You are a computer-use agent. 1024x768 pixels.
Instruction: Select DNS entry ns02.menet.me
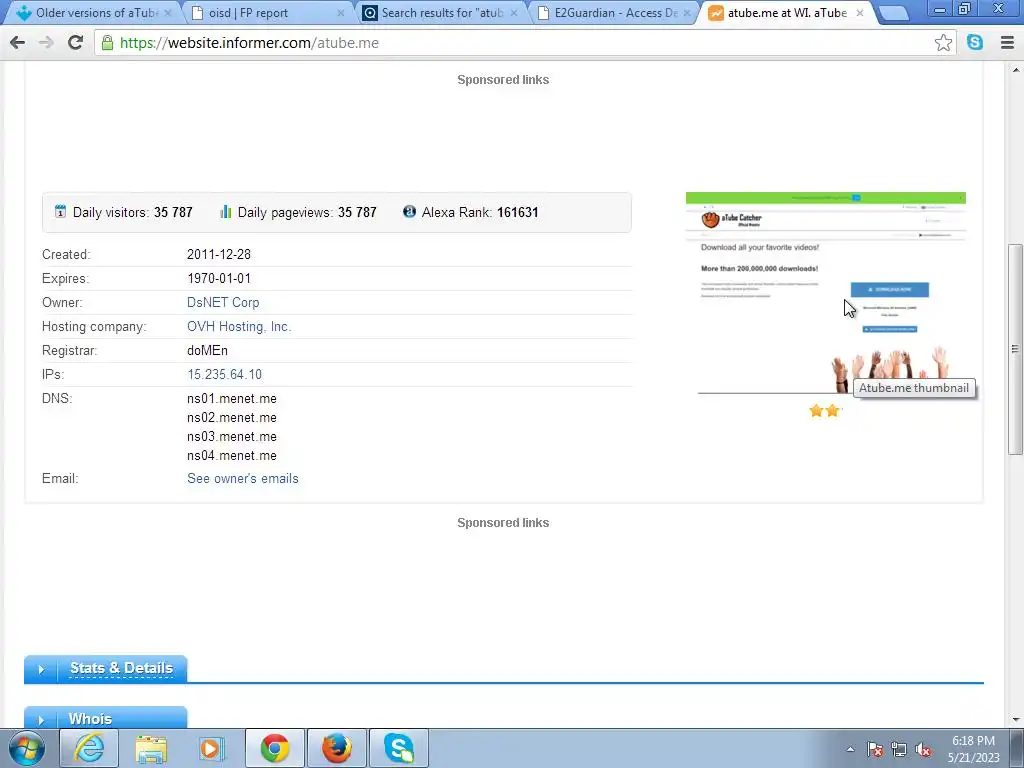(x=231, y=417)
